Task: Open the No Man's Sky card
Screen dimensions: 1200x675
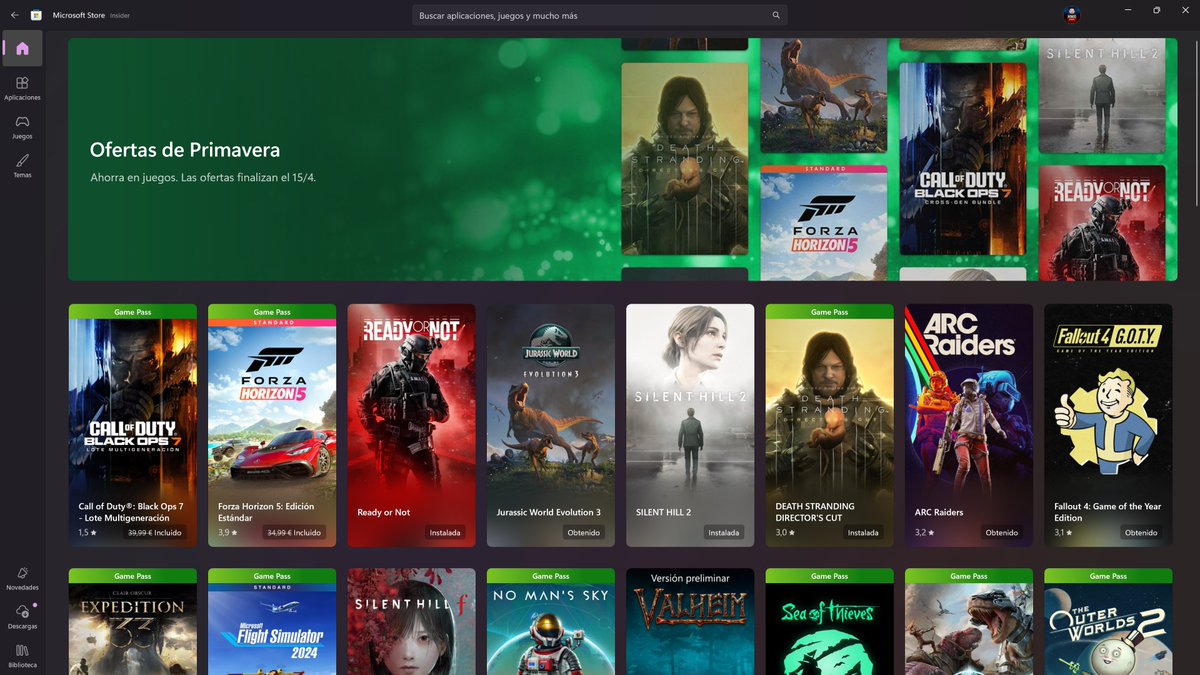Action: point(551,622)
